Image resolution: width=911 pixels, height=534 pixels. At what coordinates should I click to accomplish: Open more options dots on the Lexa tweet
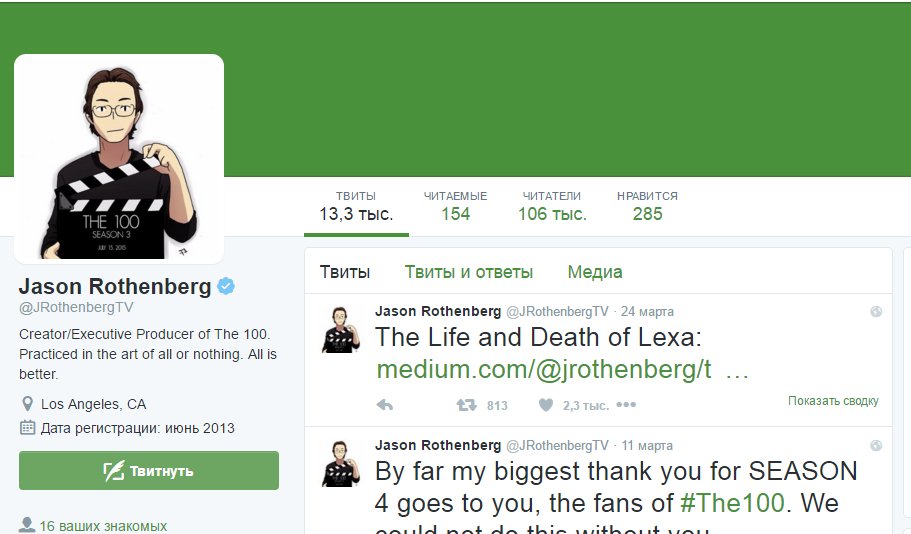[x=626, y=404]
